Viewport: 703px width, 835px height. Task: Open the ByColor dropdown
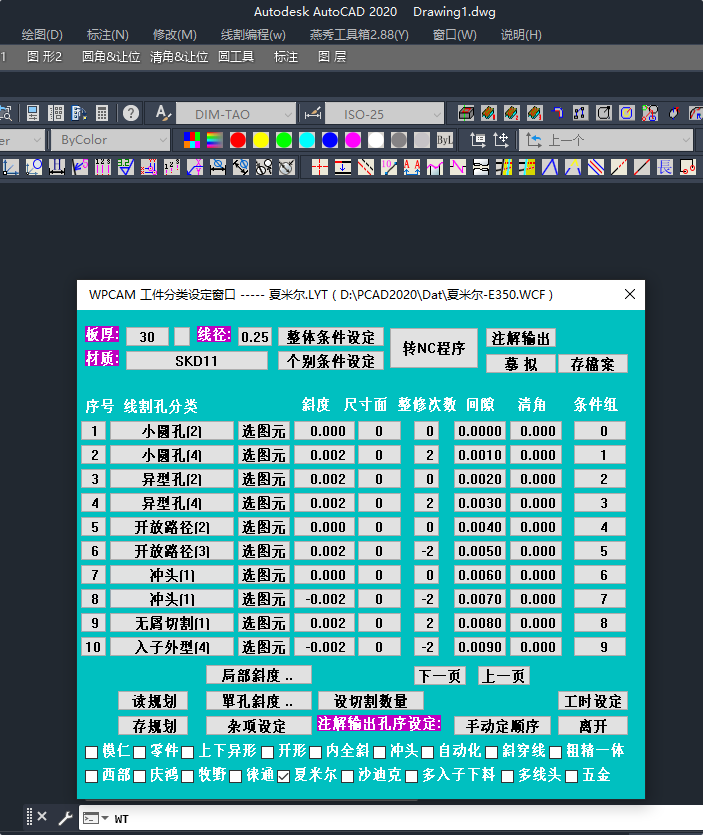point(110,140)
